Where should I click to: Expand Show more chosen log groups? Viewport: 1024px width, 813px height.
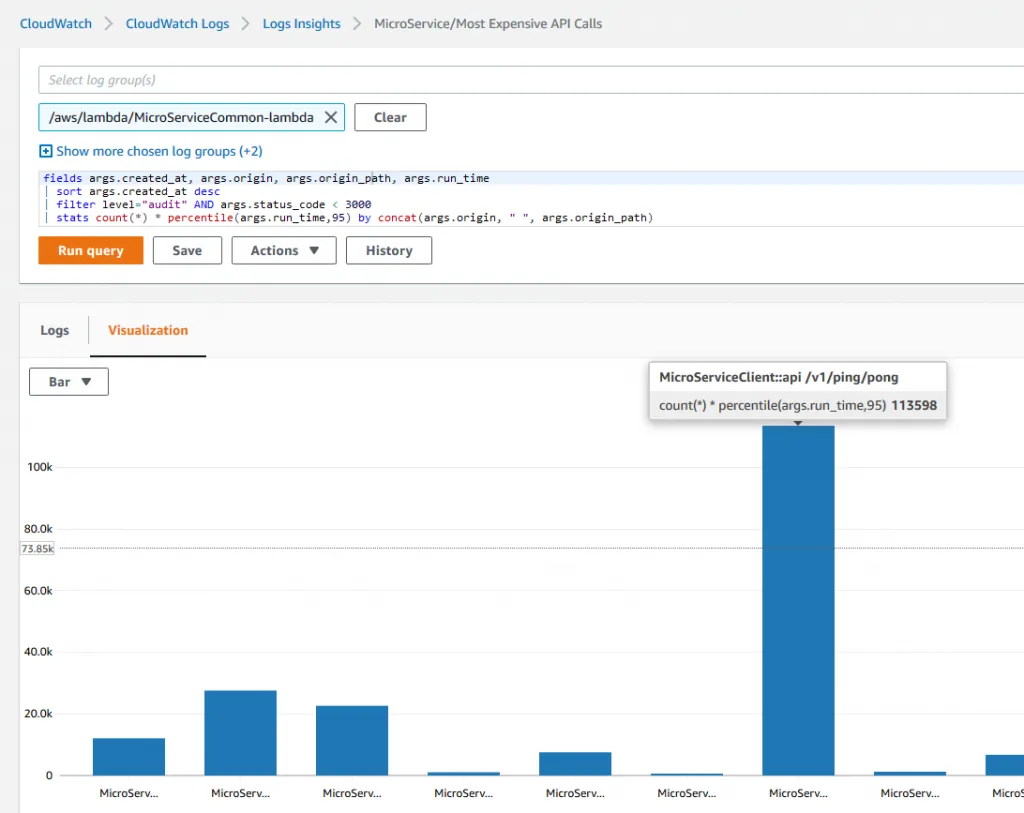[158, 151]
